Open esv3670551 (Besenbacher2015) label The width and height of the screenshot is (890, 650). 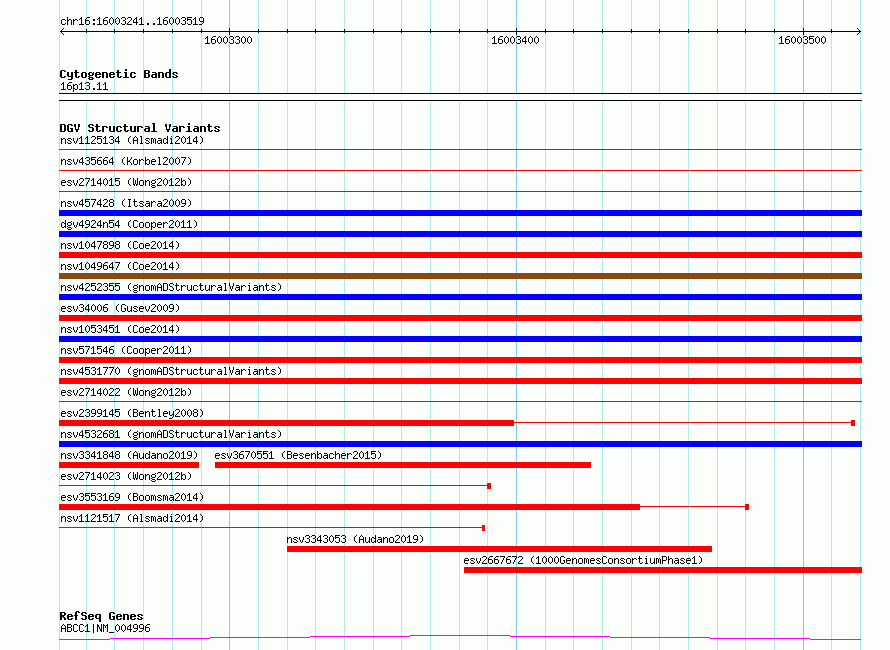click(298, 455)
